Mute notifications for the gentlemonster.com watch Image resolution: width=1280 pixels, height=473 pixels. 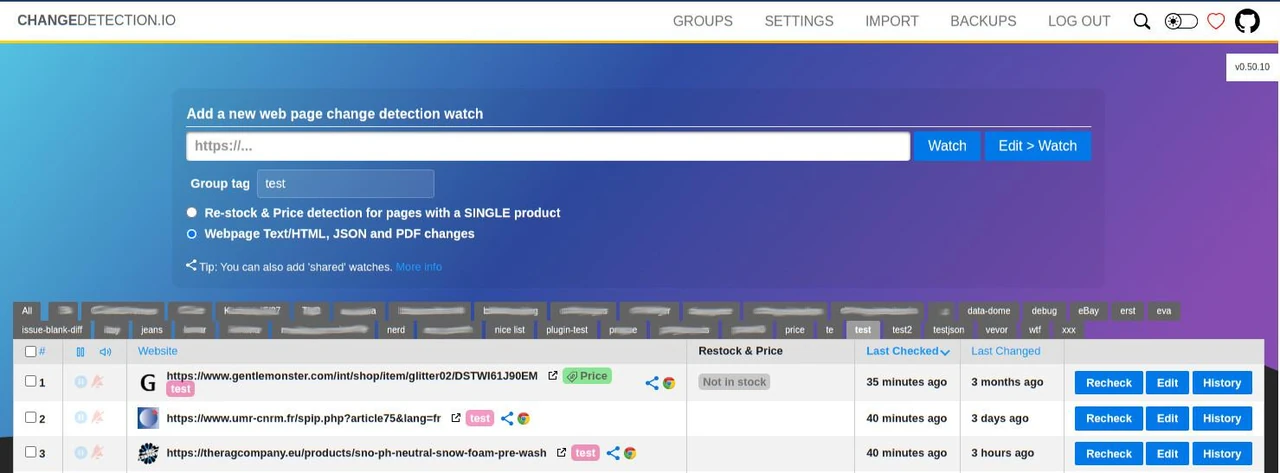coord(98,381)
